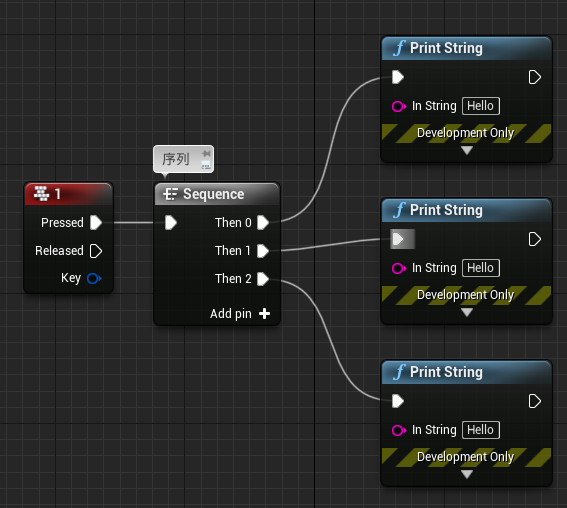This screenshot has height=508, width=567.
Task: Click In String field of top Print String
Action: [x=481, y=106]
